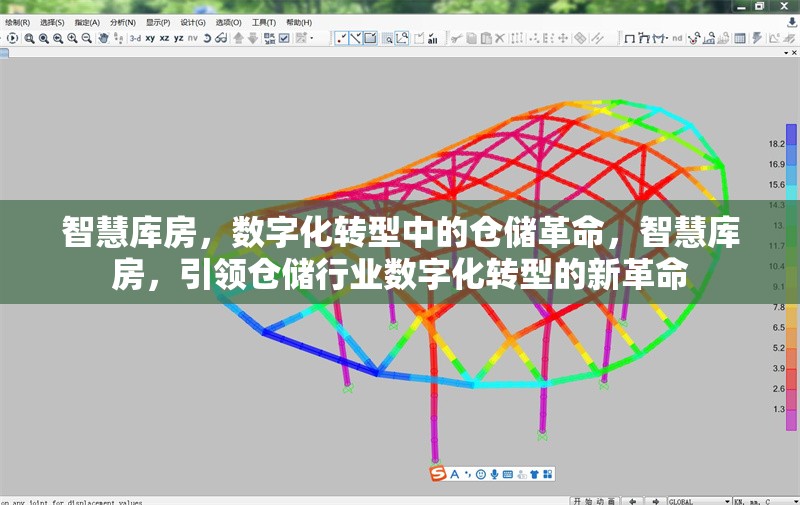Switch to yz plane view
The height and width of the screenshot is (505, 800).
pyautogui.click(x=179, y=38)
